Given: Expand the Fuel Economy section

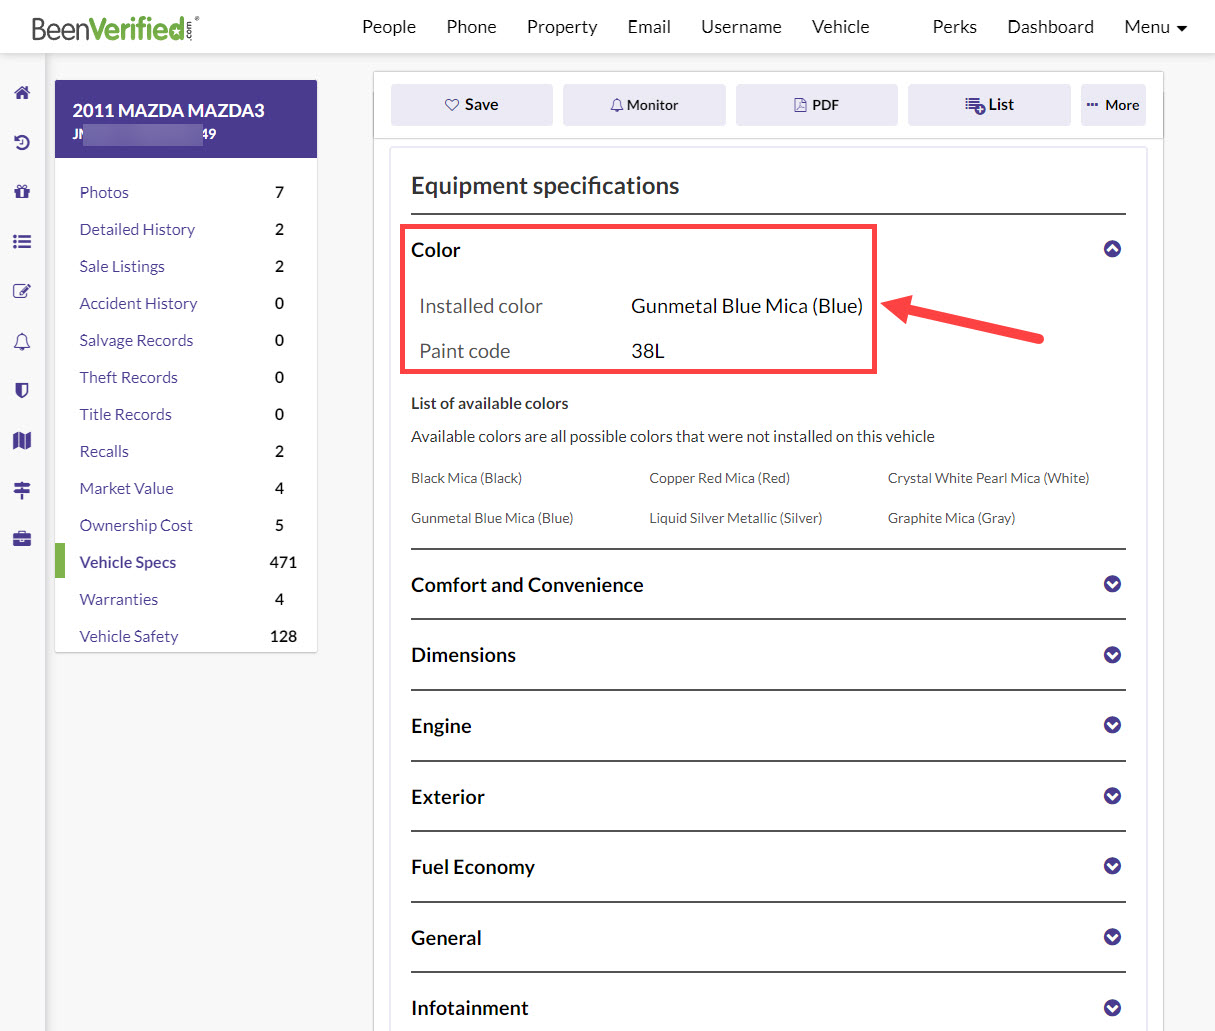Looking at the screenshot, I should coord(1112,866).
